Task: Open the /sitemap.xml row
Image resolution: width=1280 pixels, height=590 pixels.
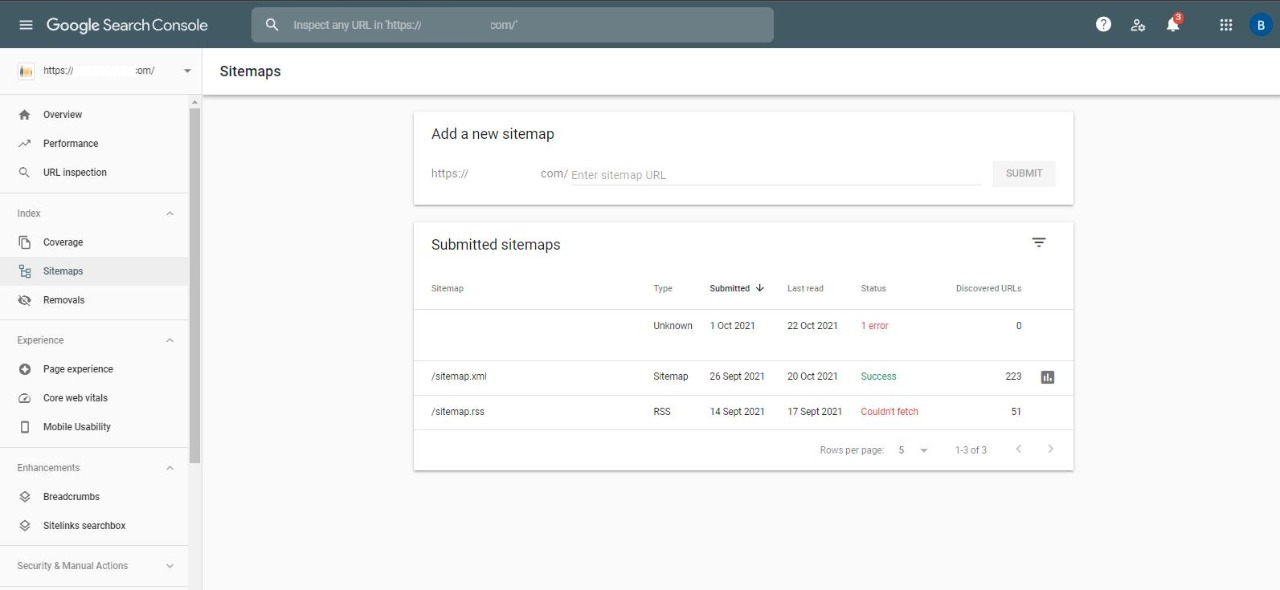Action: point(743,377)
